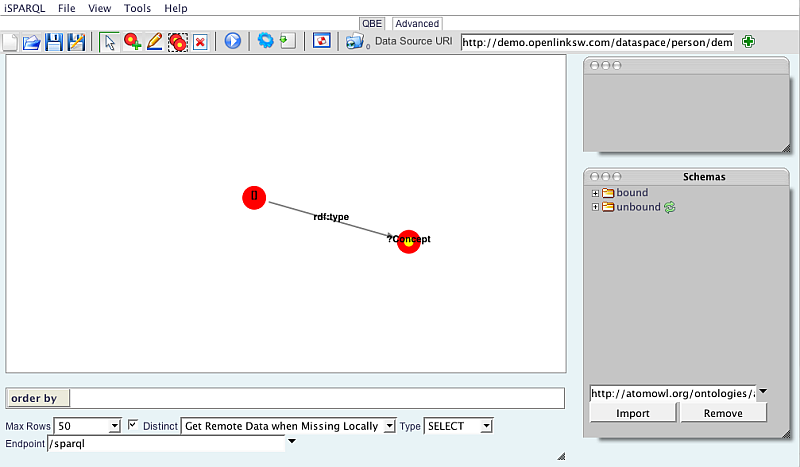Screen dimensions: 800x467
Task: Choose the group nodes selection tool
Action: 178,42
